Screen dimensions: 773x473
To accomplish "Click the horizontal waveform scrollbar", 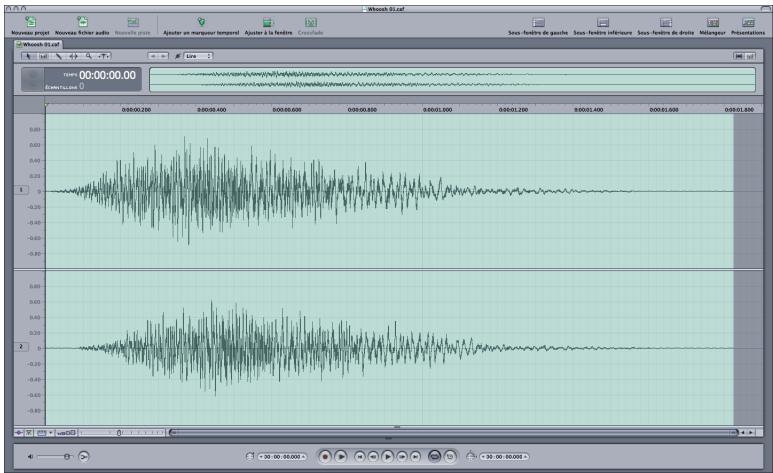I will [x=454, y=433].
